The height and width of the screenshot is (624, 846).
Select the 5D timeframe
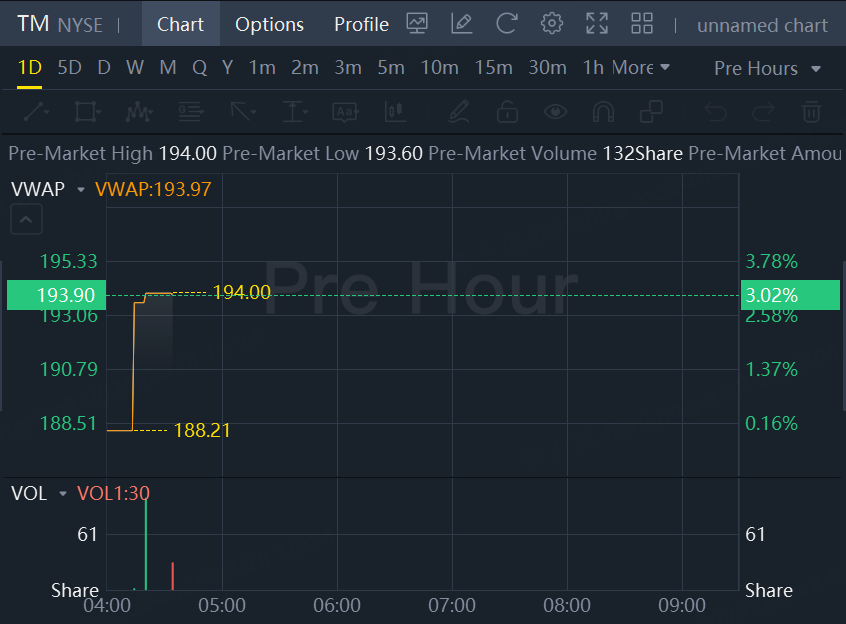pyautogui.click(x=70, y=68)
